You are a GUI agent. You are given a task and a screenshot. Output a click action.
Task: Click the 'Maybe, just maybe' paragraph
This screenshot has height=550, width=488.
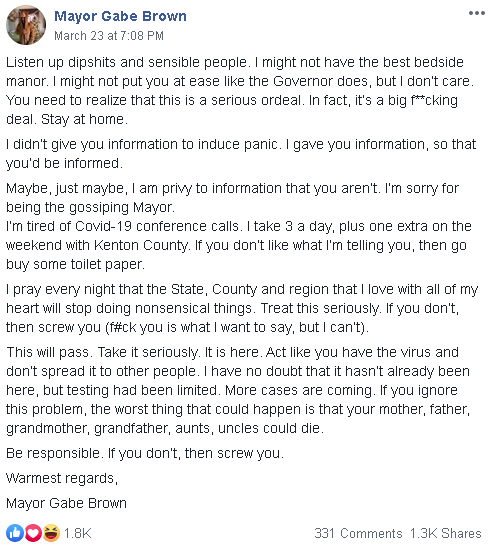click(232, 198)
